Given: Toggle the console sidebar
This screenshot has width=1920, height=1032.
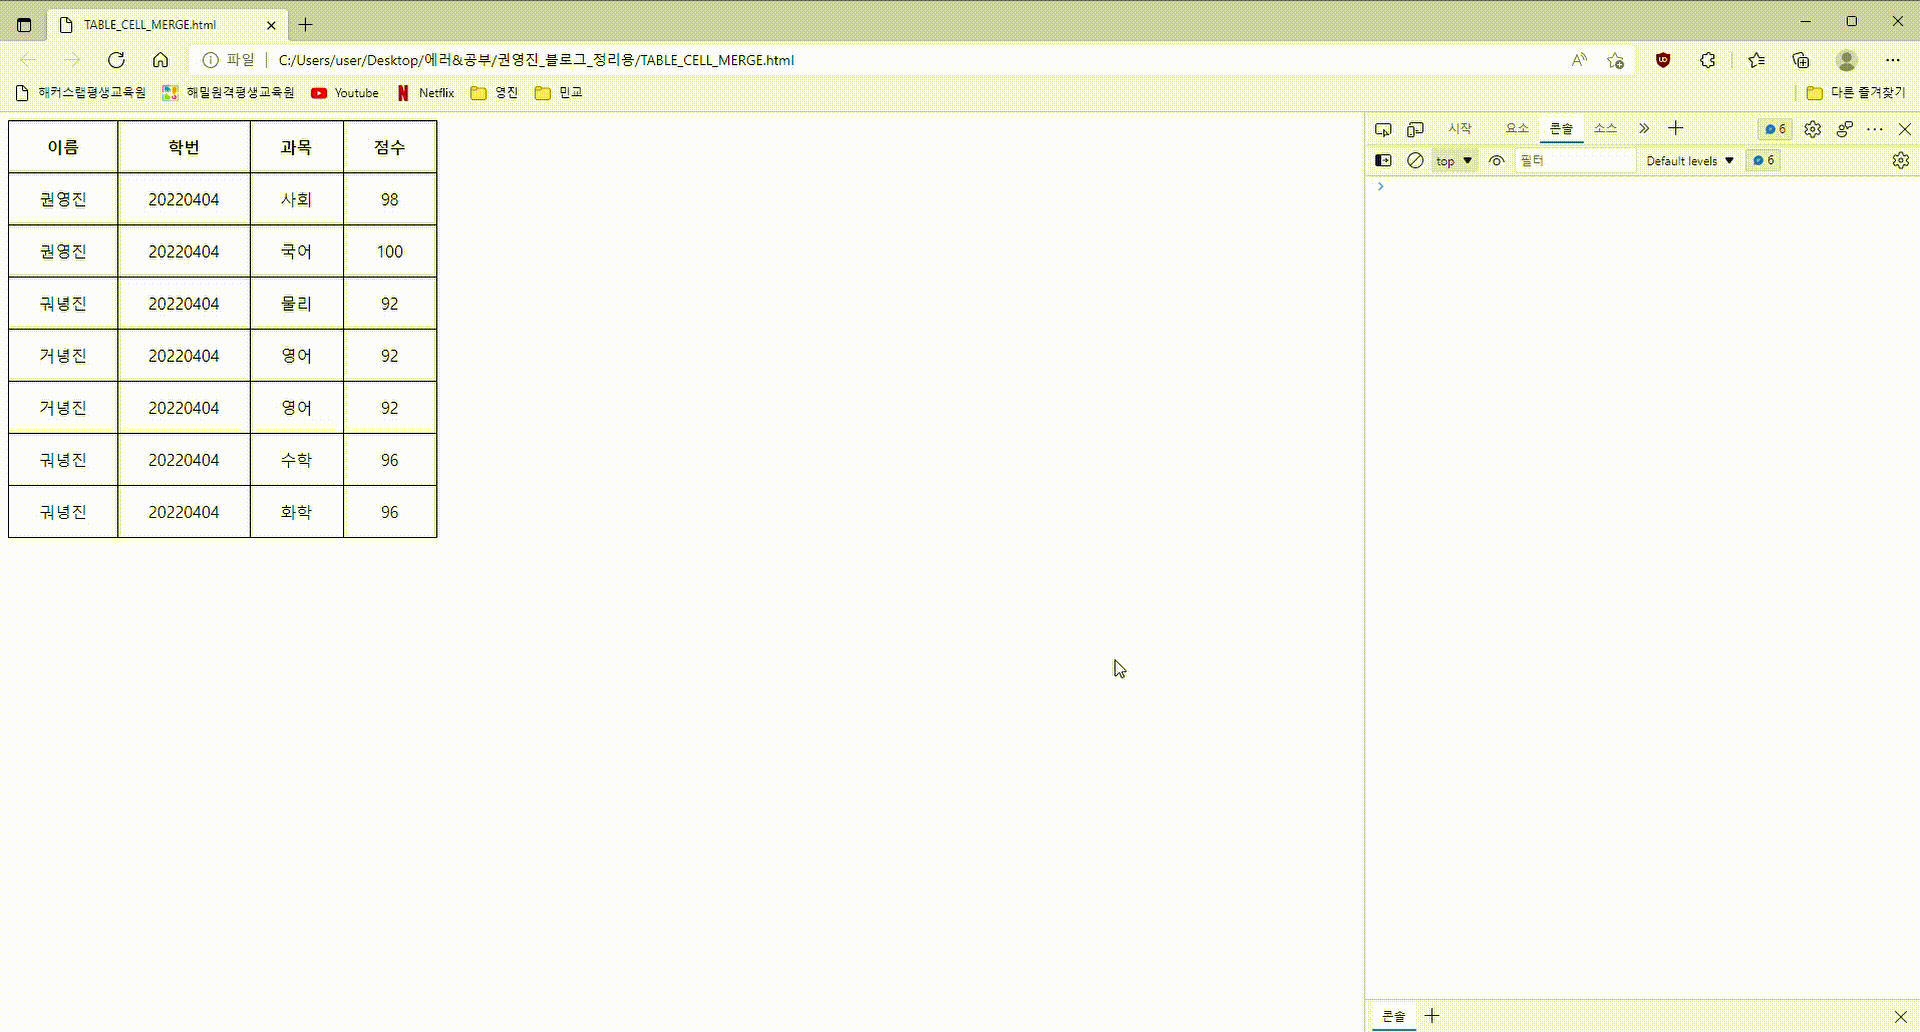Looking at the screenshot, I should 1383,160.
